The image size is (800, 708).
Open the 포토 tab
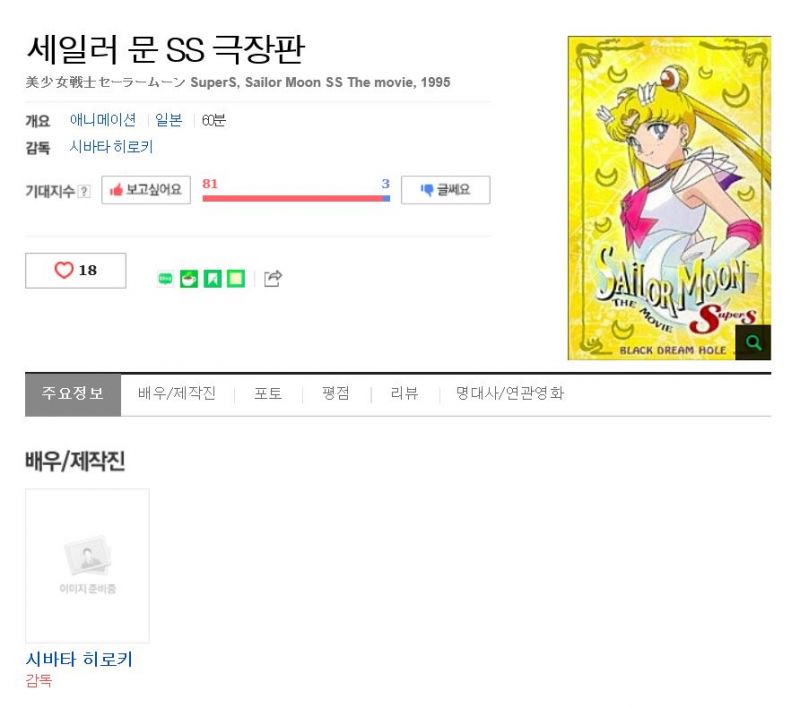pyautogui.click(x=268, y=393)
